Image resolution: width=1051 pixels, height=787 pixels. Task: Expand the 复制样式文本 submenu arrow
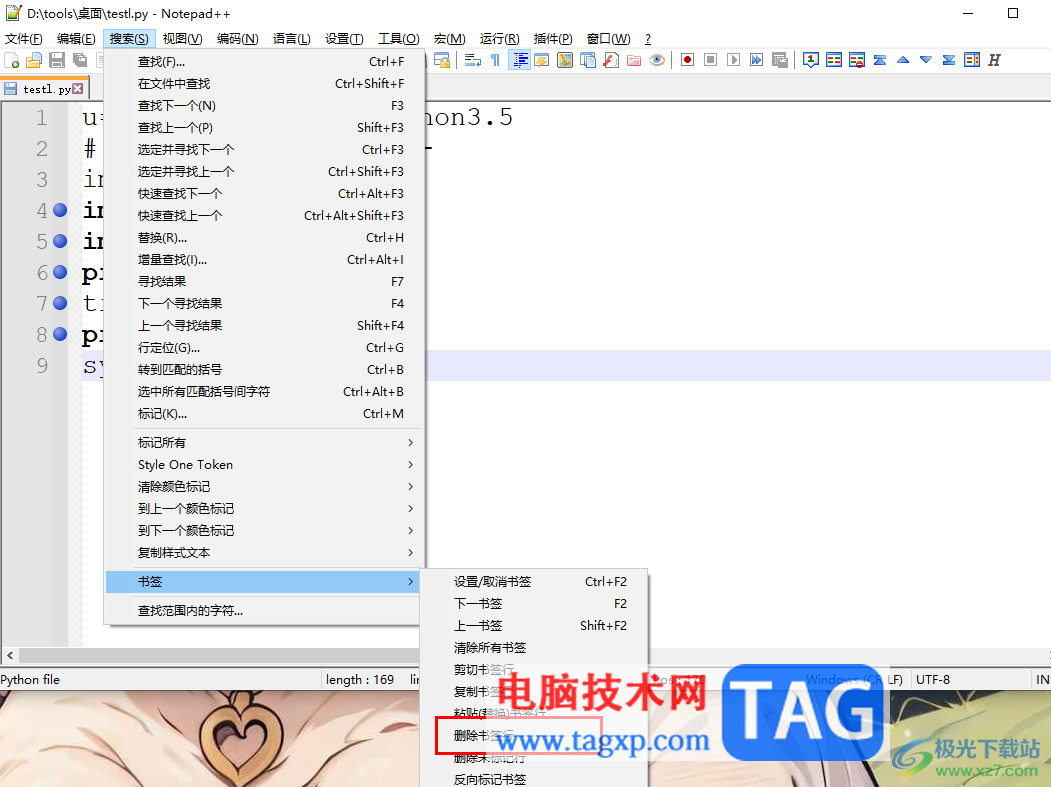[x=410, y=553]
